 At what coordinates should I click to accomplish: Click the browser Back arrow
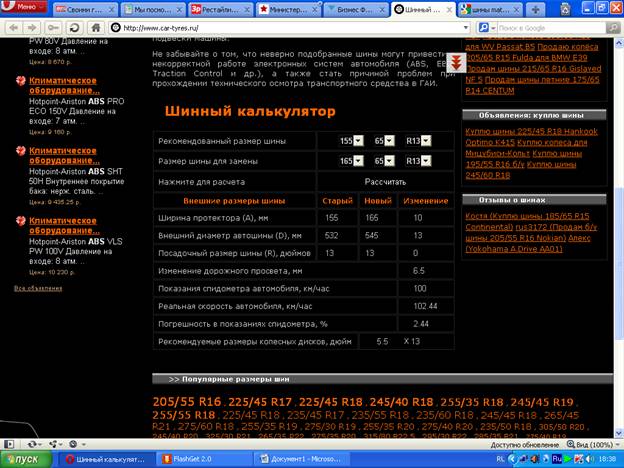tap(12, 27)
